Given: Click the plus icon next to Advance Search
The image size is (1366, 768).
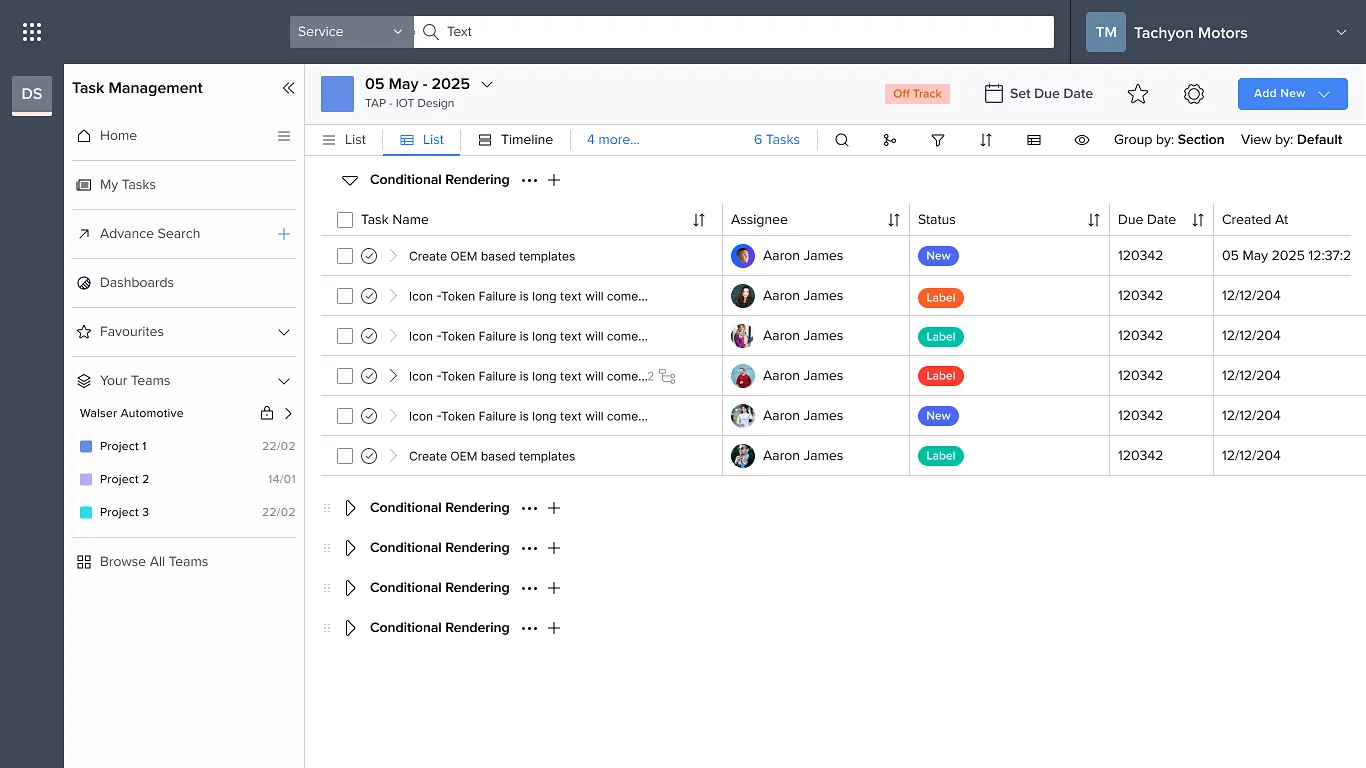Looking at the screenshot, I should (x=284, y=234).
